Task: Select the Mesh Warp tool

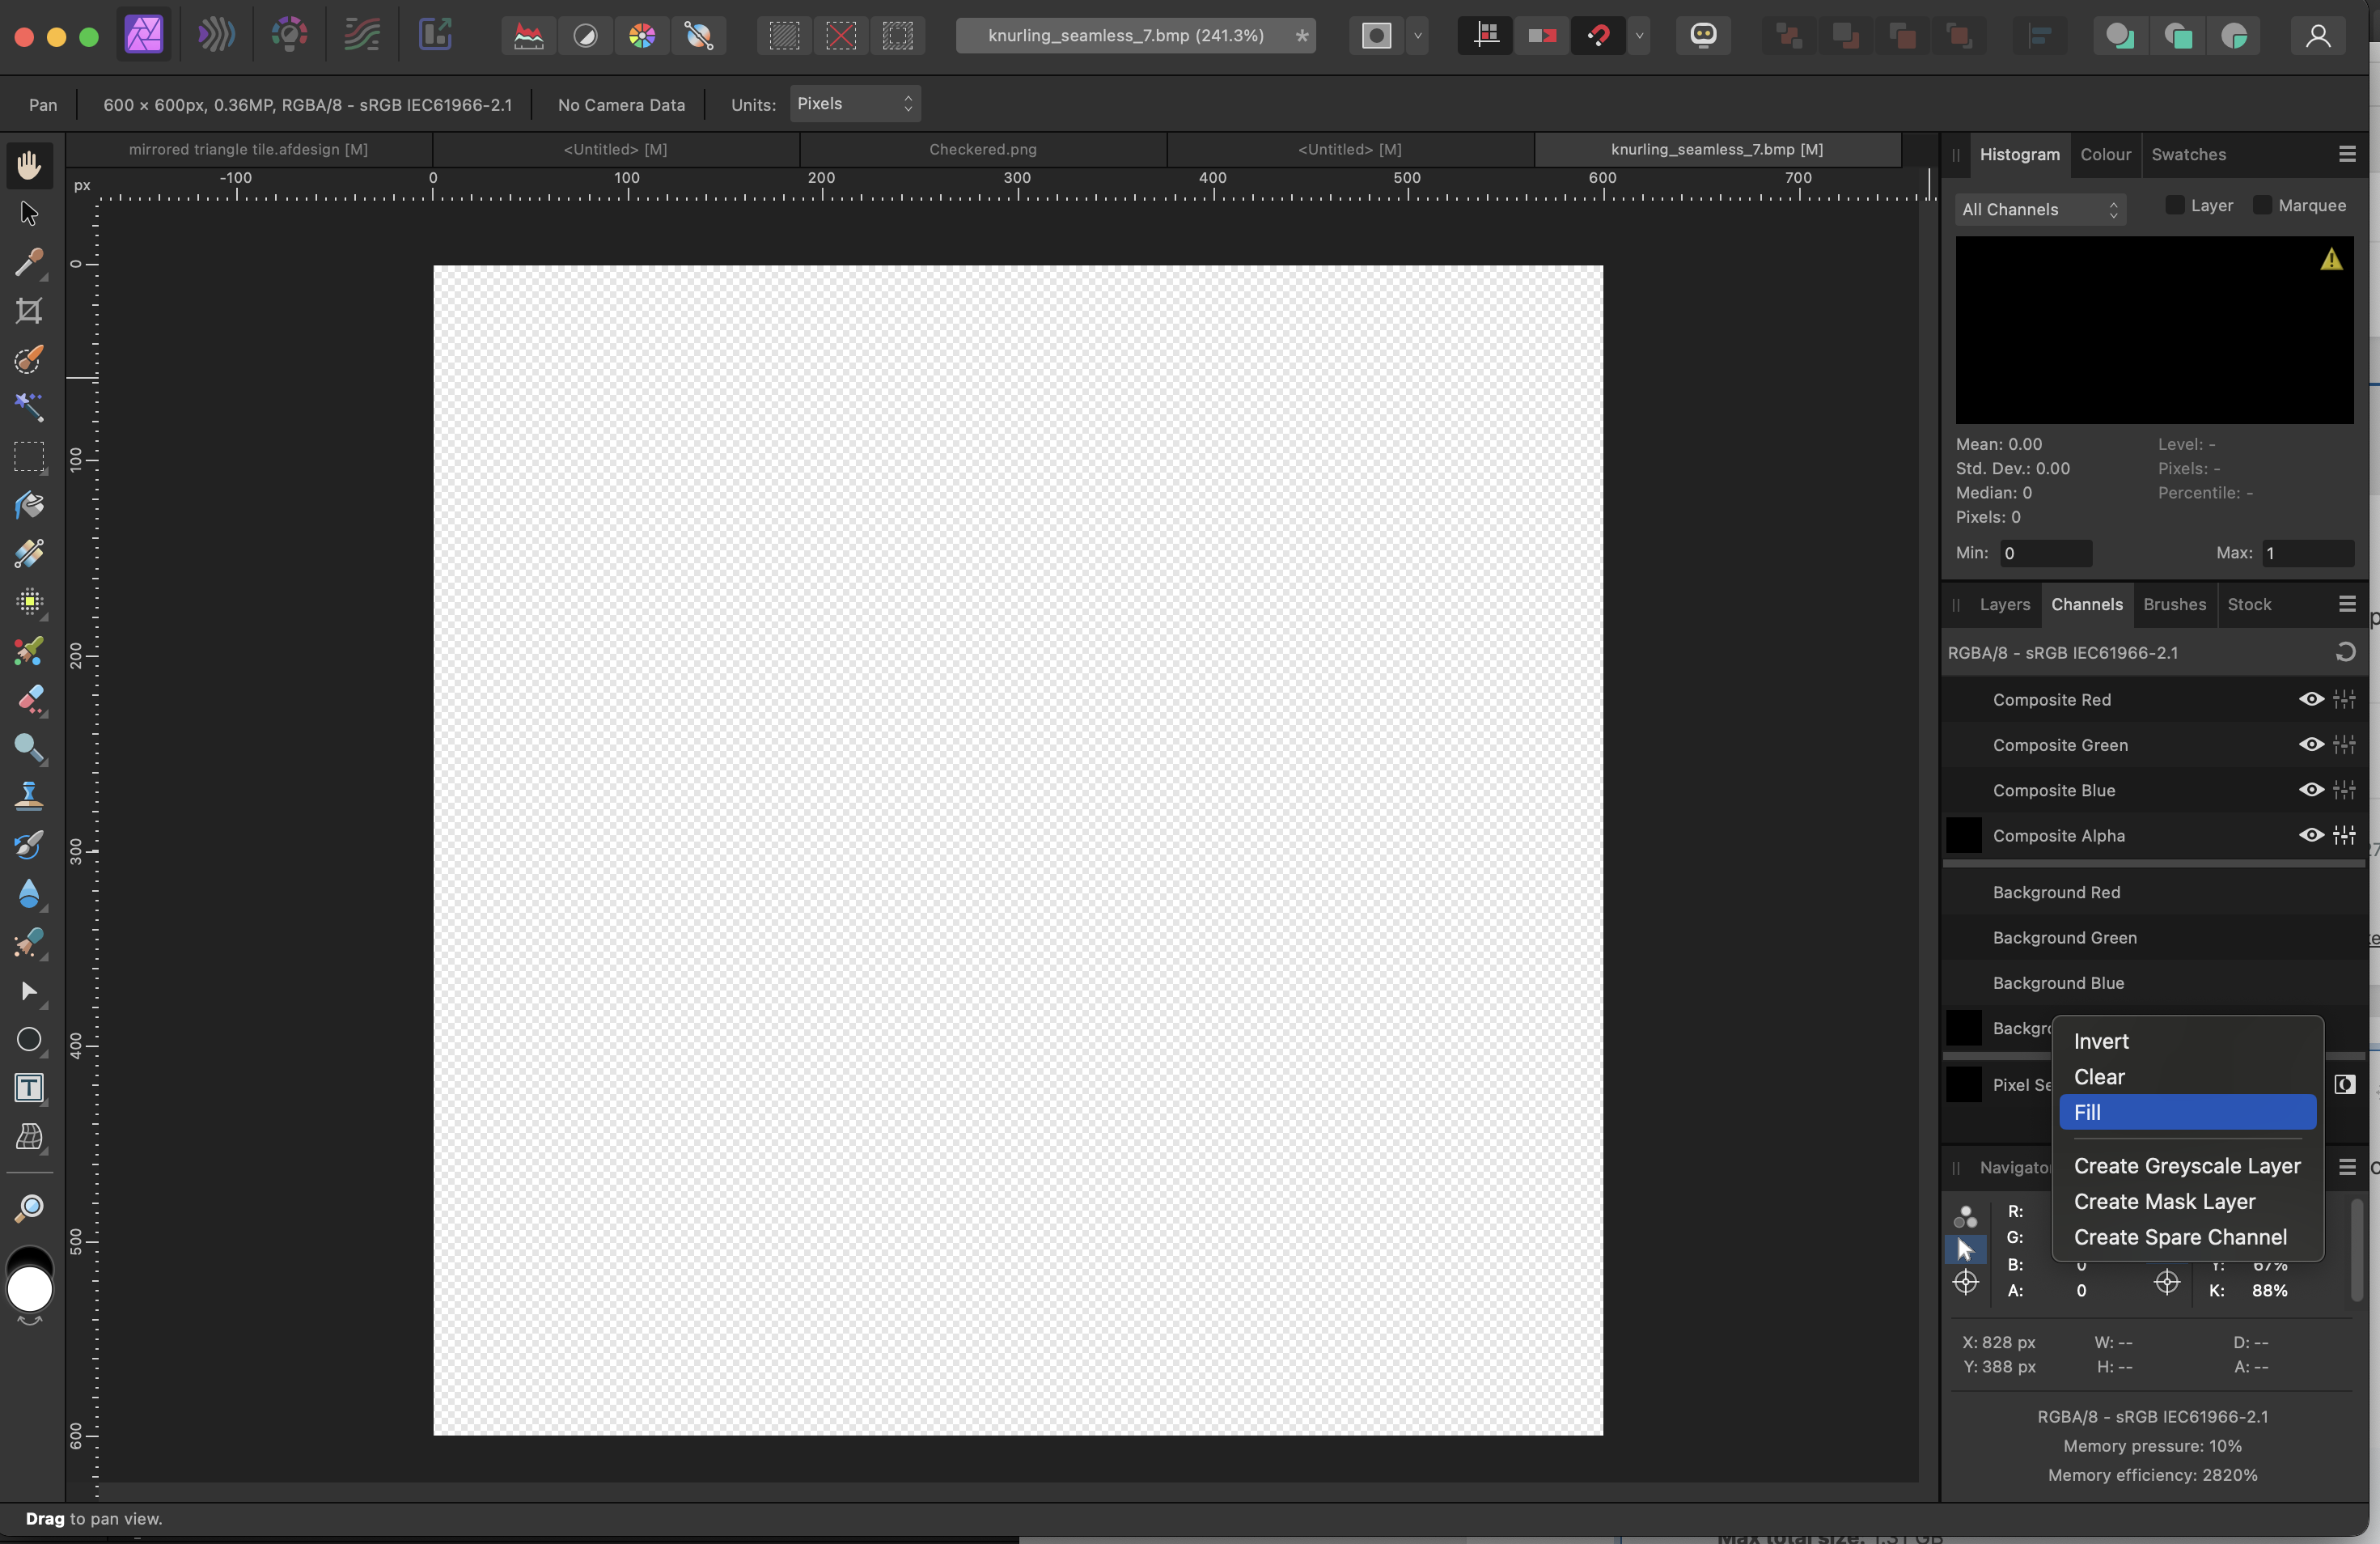Action: 29,1137
